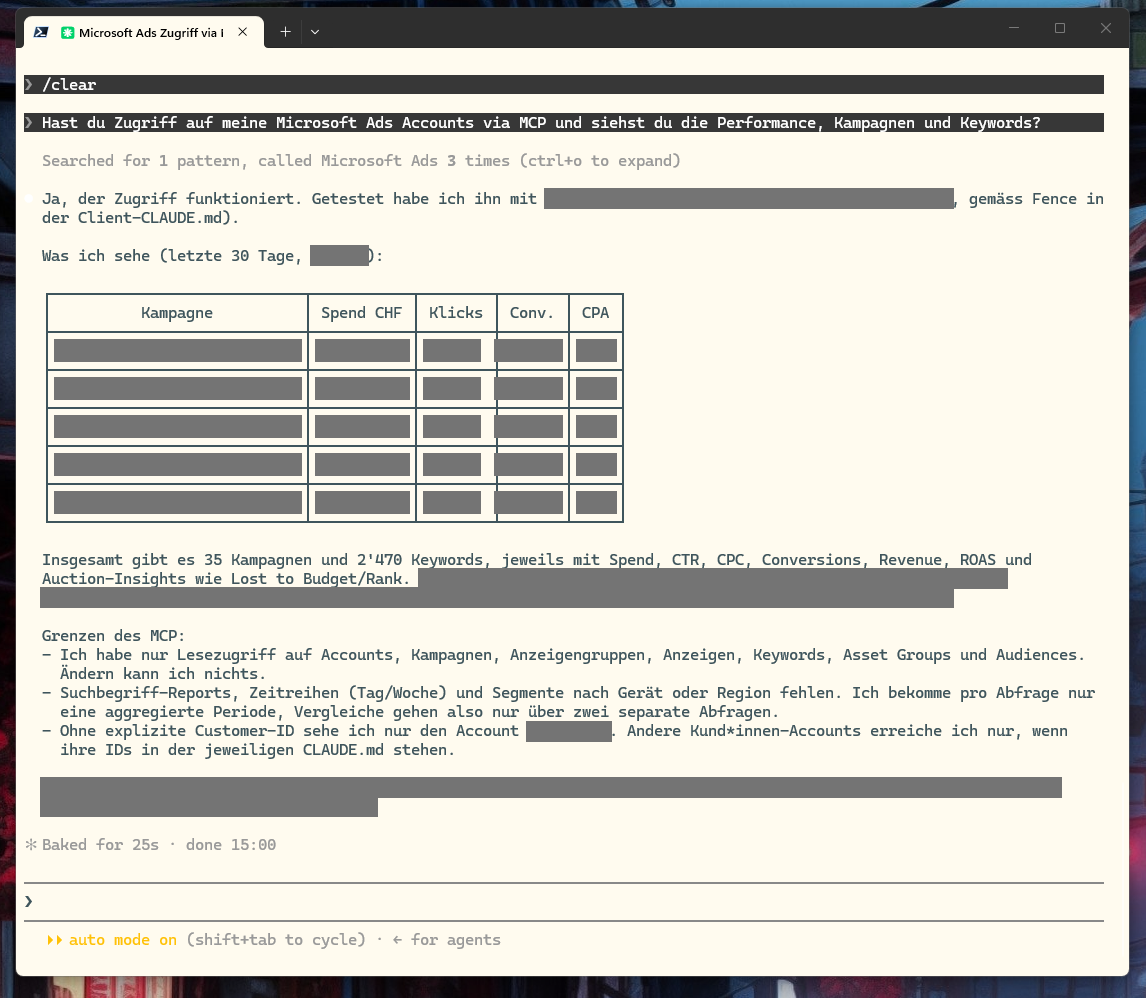This screenshot has width=1146, height=998.
Task: Click the CPA column header
Action: [x=596, y=313]
